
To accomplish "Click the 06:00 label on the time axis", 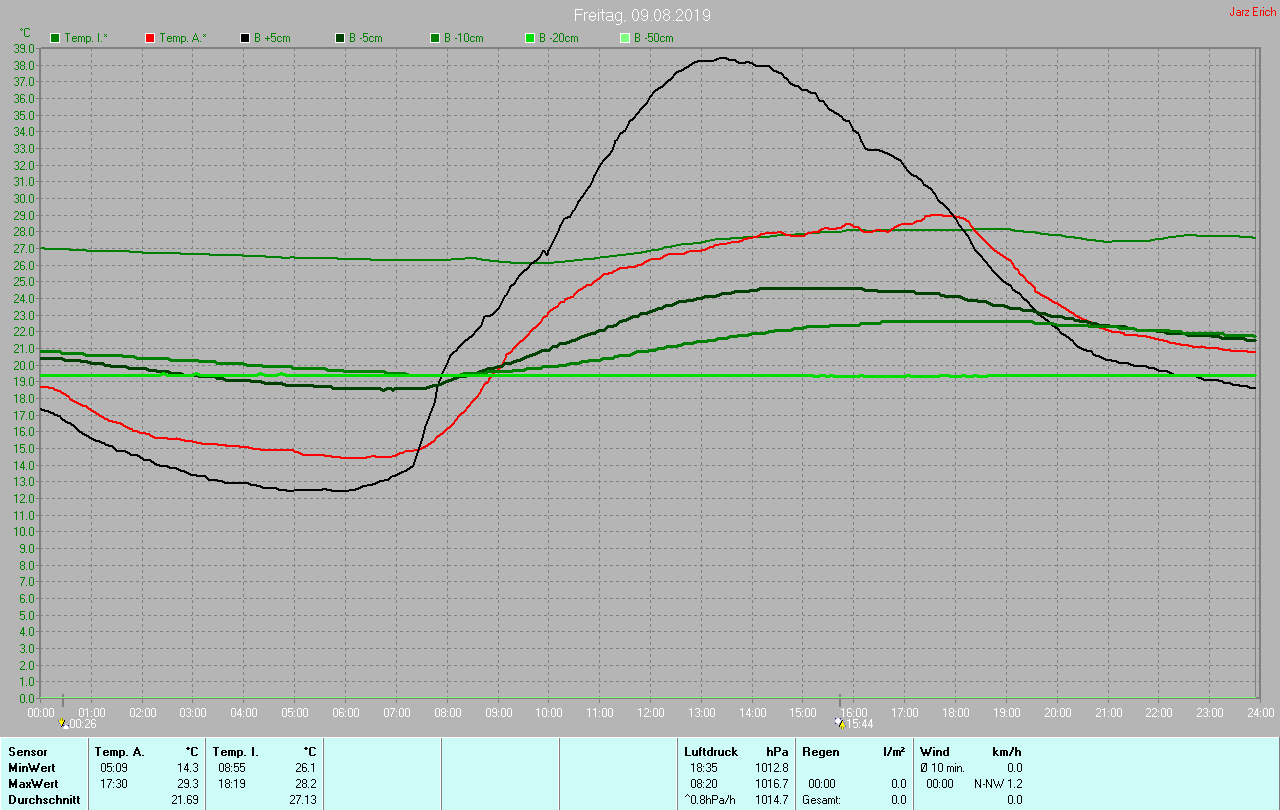I will (345, 712).
